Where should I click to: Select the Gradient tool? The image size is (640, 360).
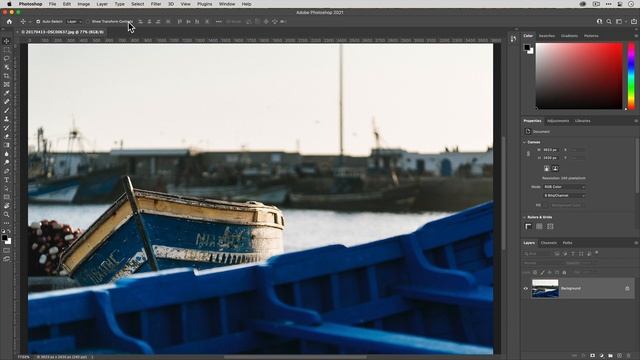tap(7, 145)
